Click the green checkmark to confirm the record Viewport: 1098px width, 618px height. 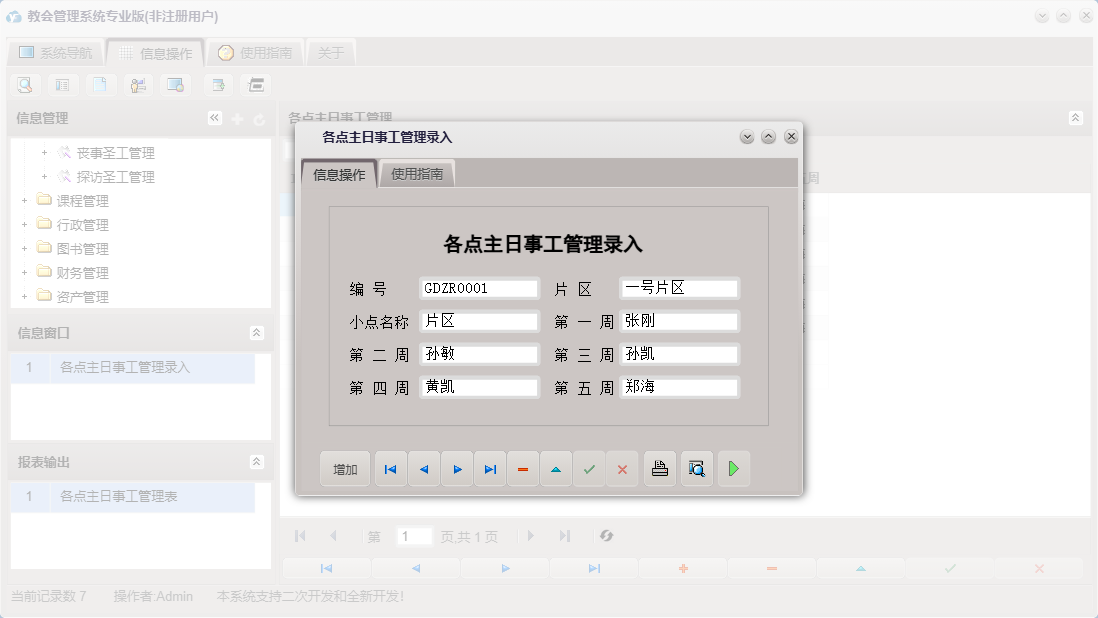click(x=589, y=468)
